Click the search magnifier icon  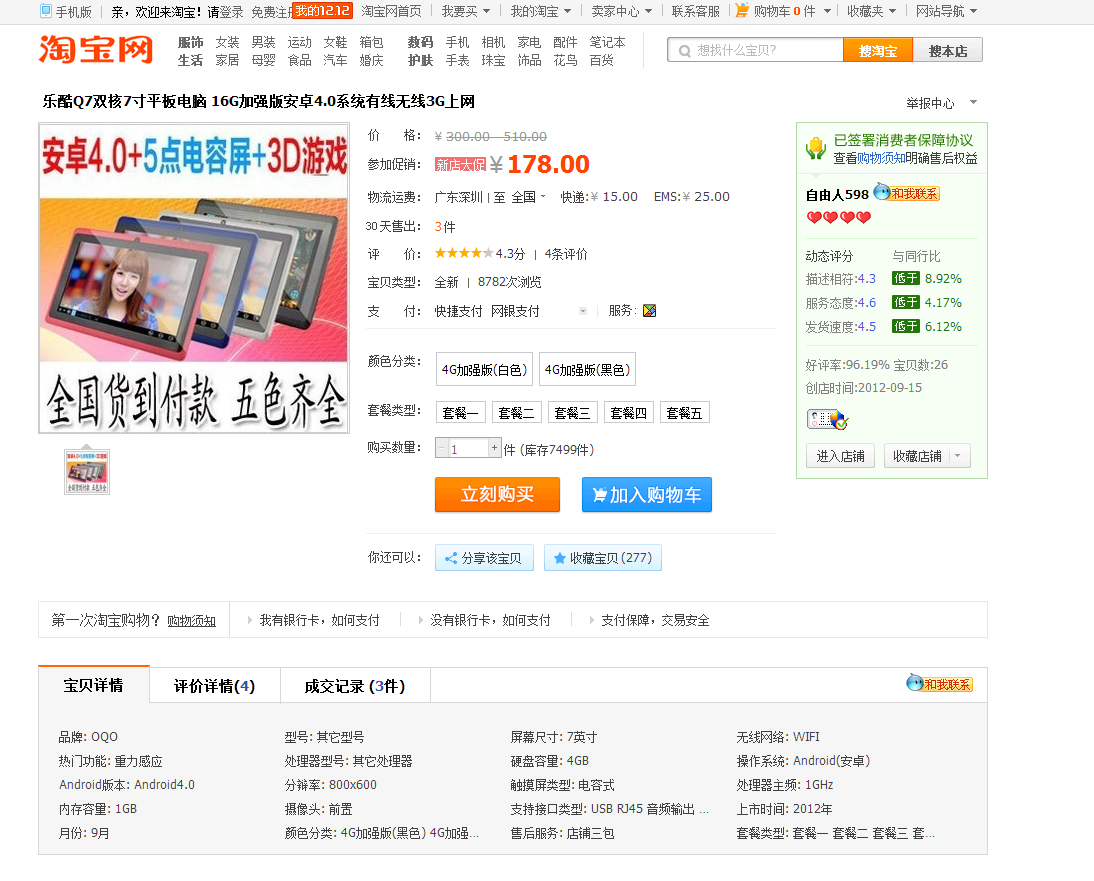(684, 51)
